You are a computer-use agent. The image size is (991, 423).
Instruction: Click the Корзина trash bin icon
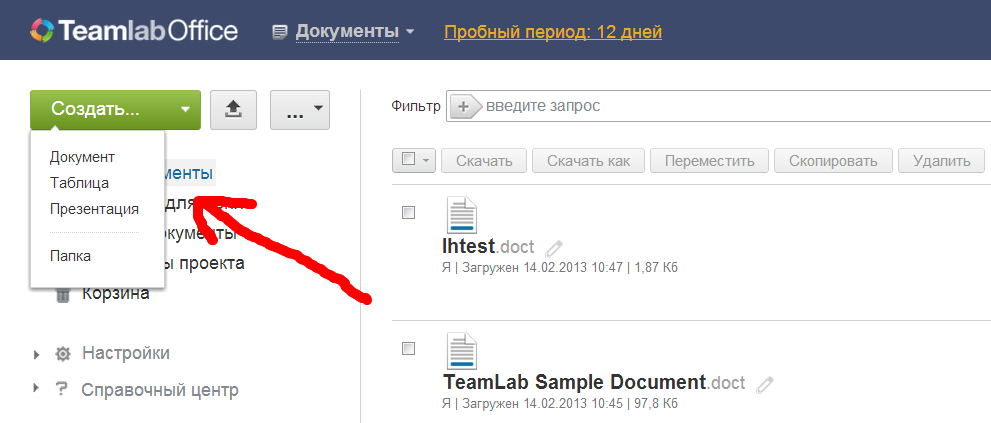click(63, 295)
